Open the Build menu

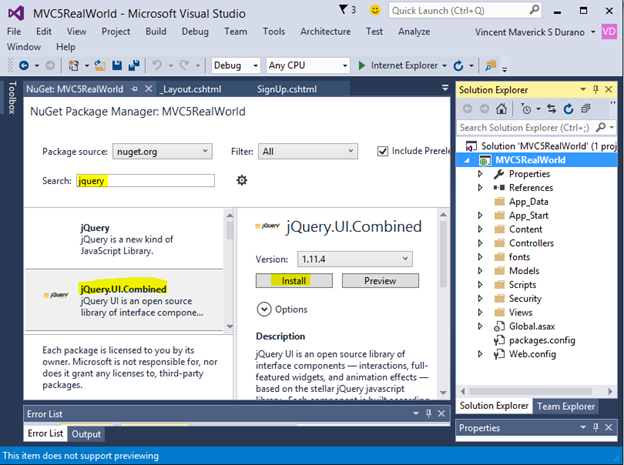click(156, 31)
